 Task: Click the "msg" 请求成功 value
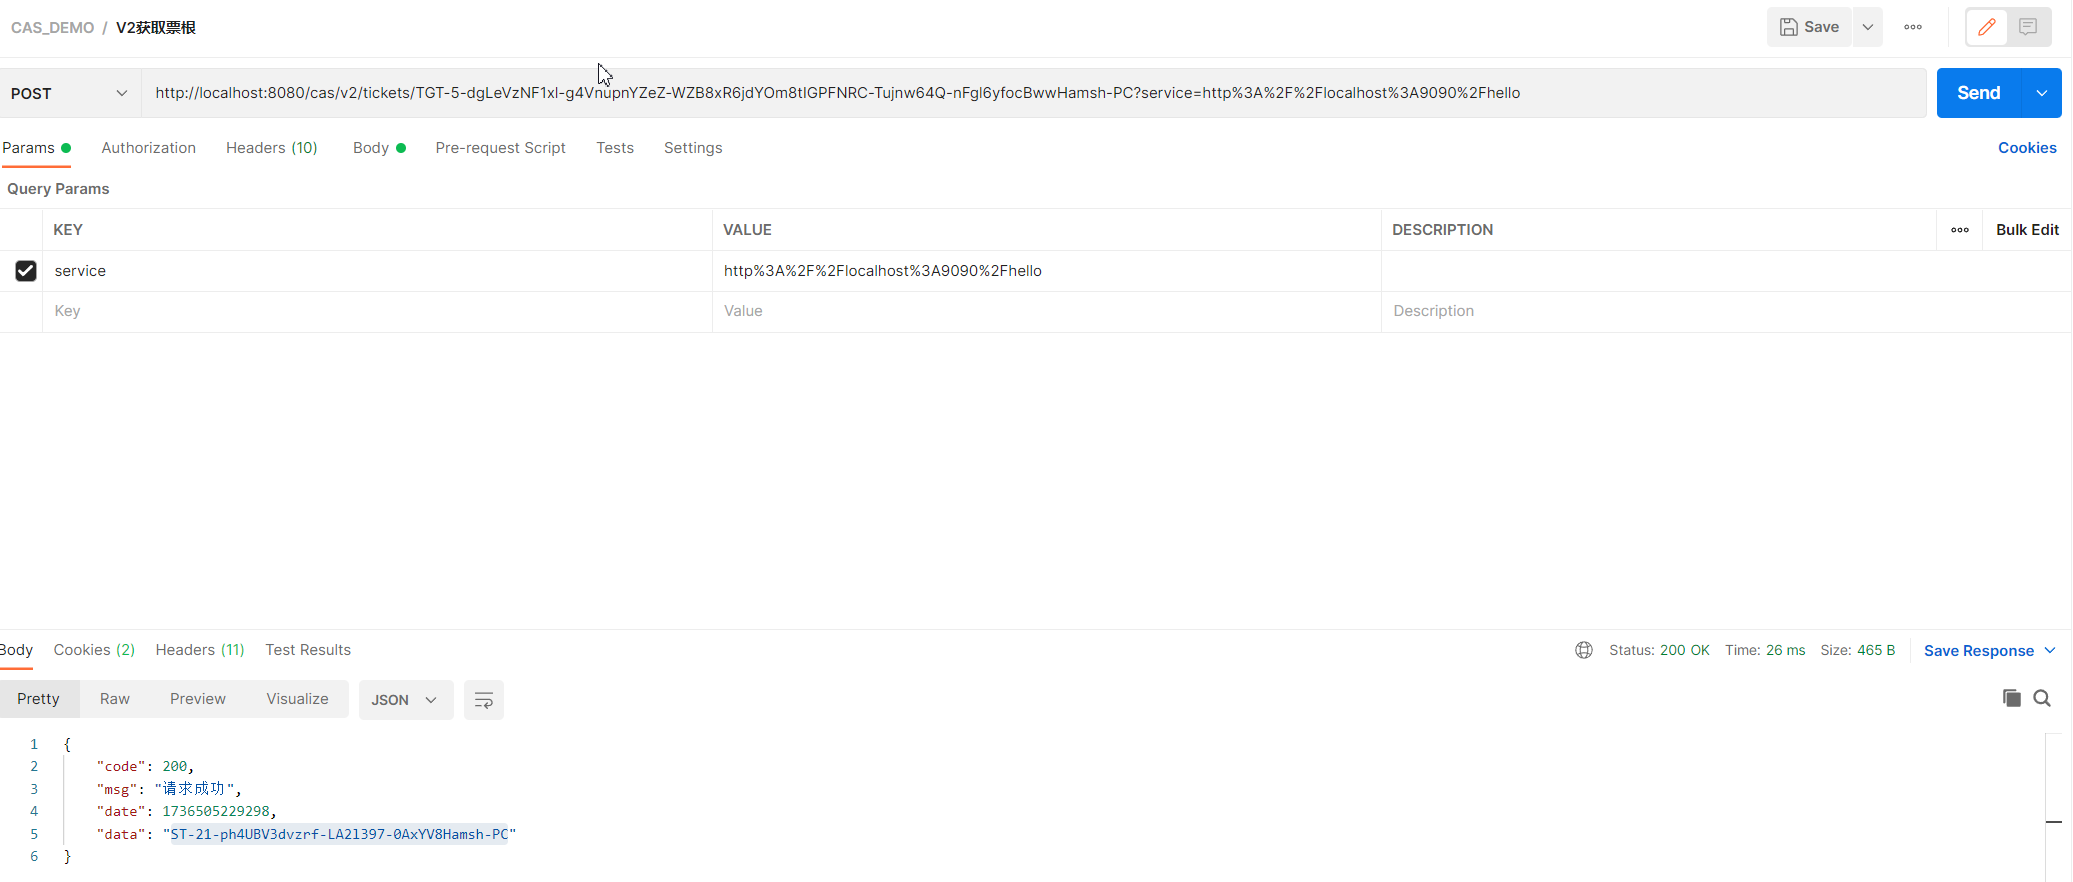pyautogui.click(x=195, y=789)
